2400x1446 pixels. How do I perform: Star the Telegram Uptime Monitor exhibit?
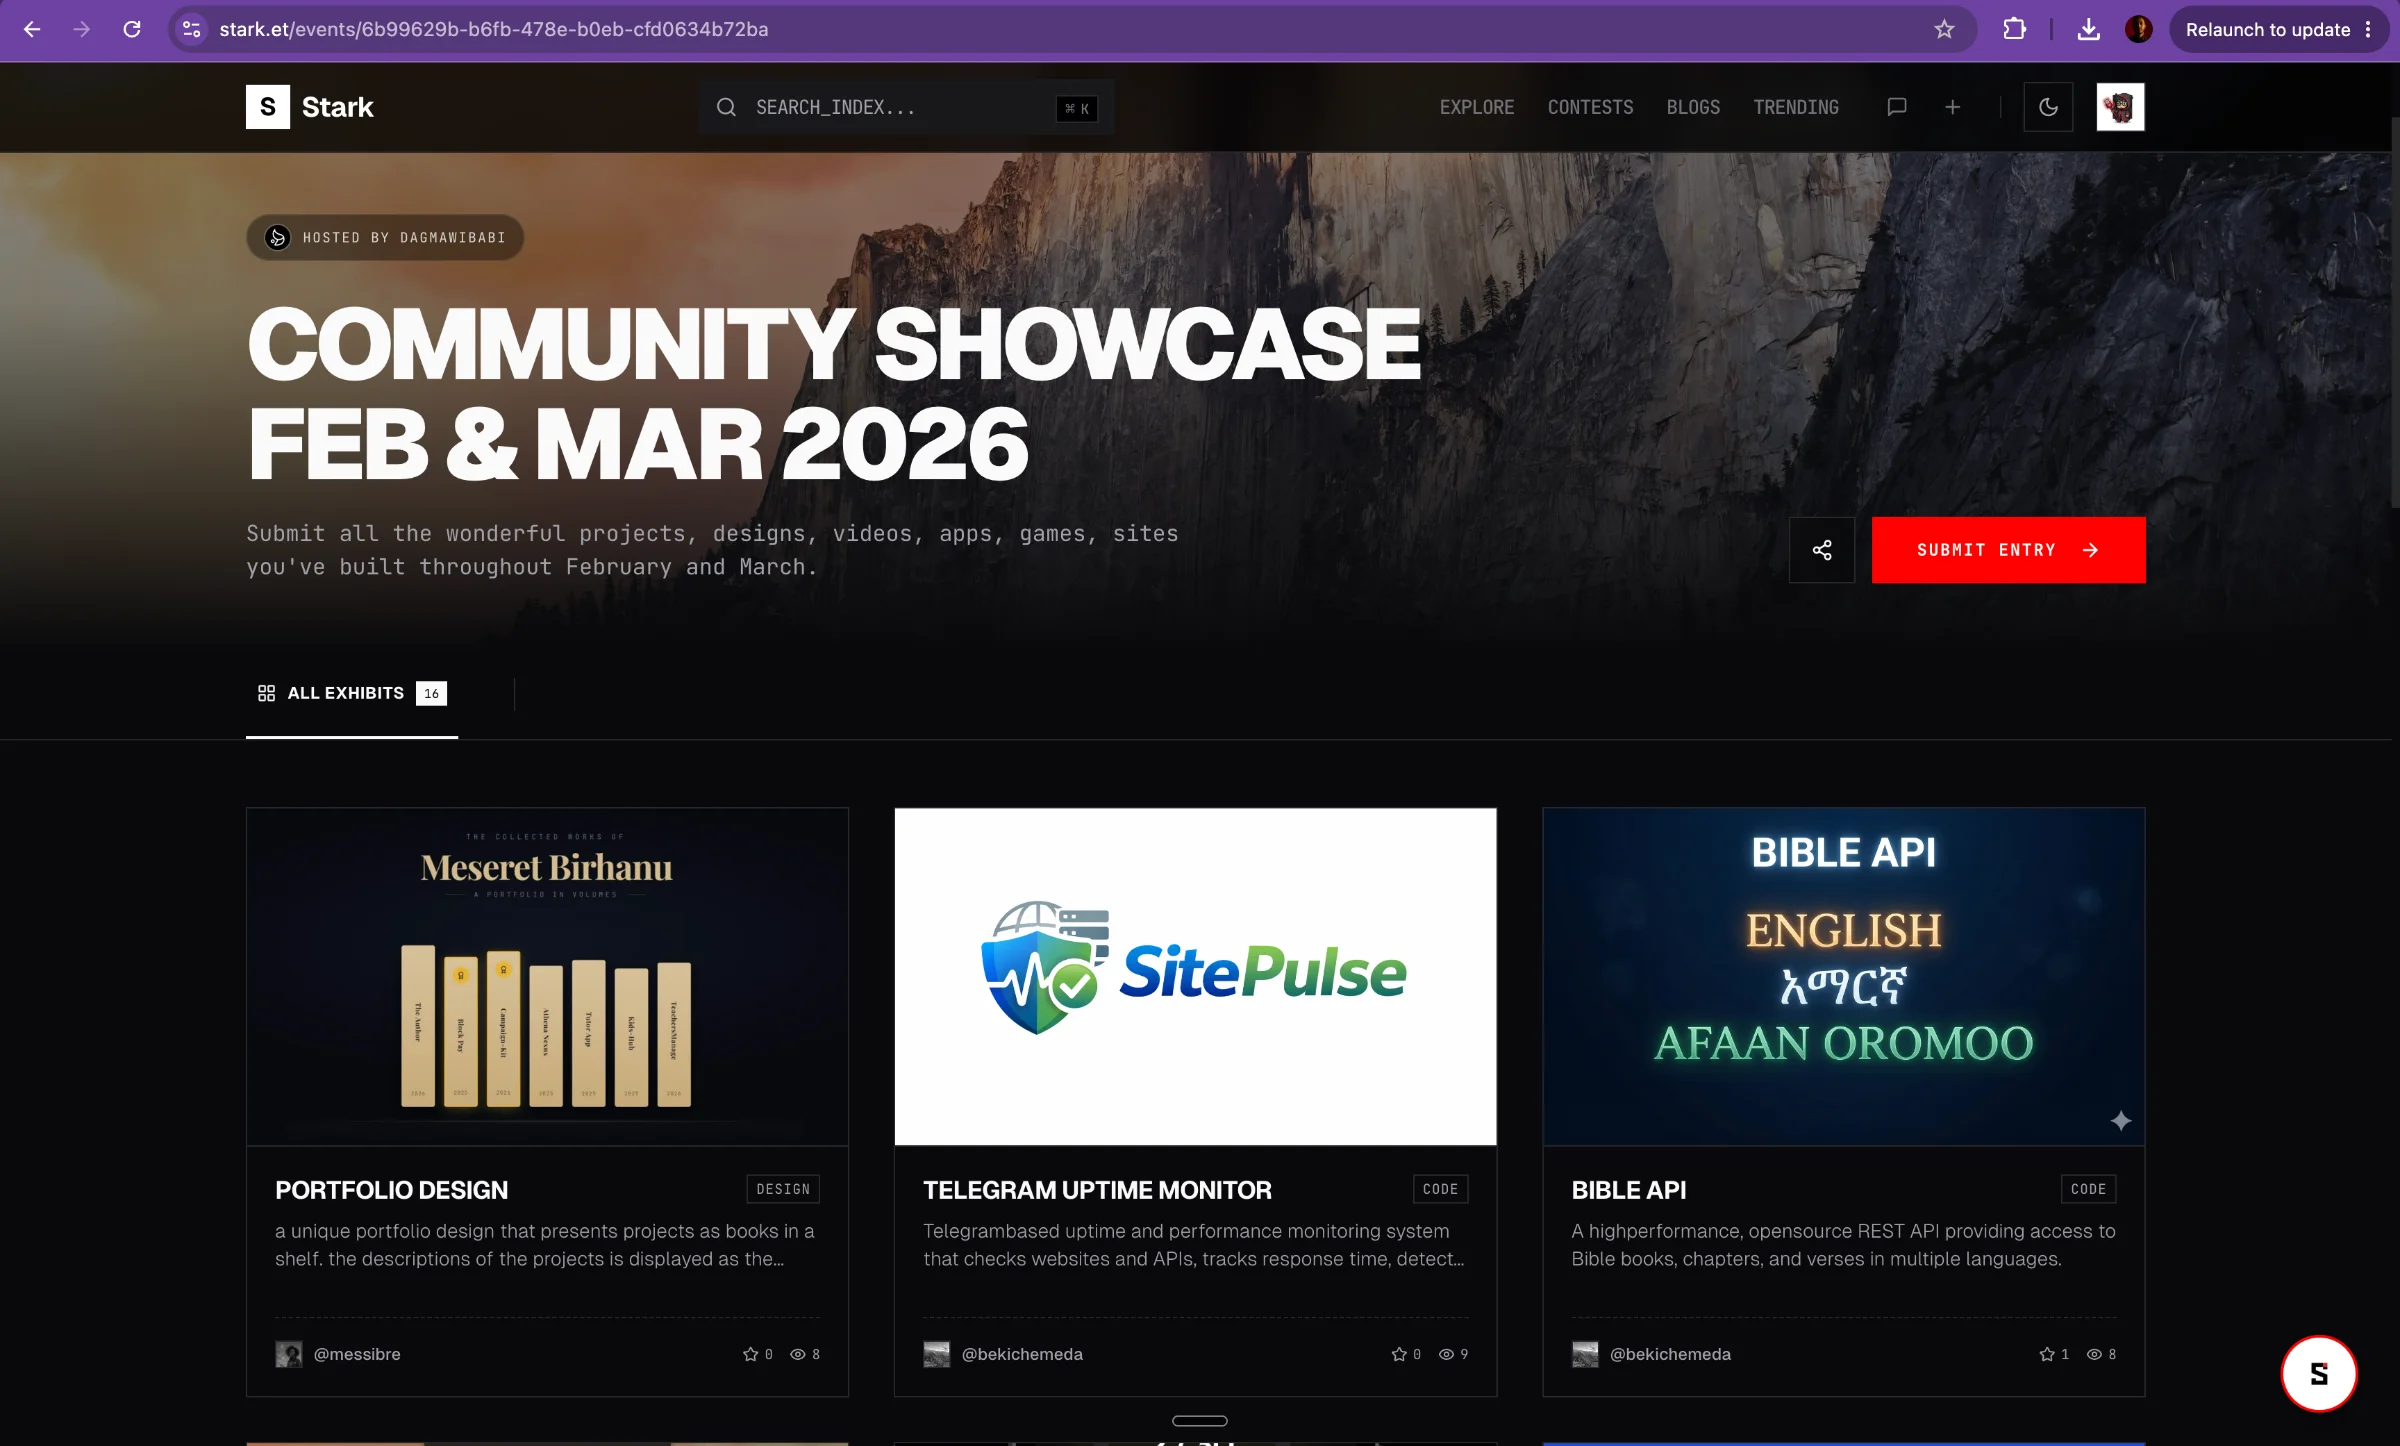click(1398, 1354)
